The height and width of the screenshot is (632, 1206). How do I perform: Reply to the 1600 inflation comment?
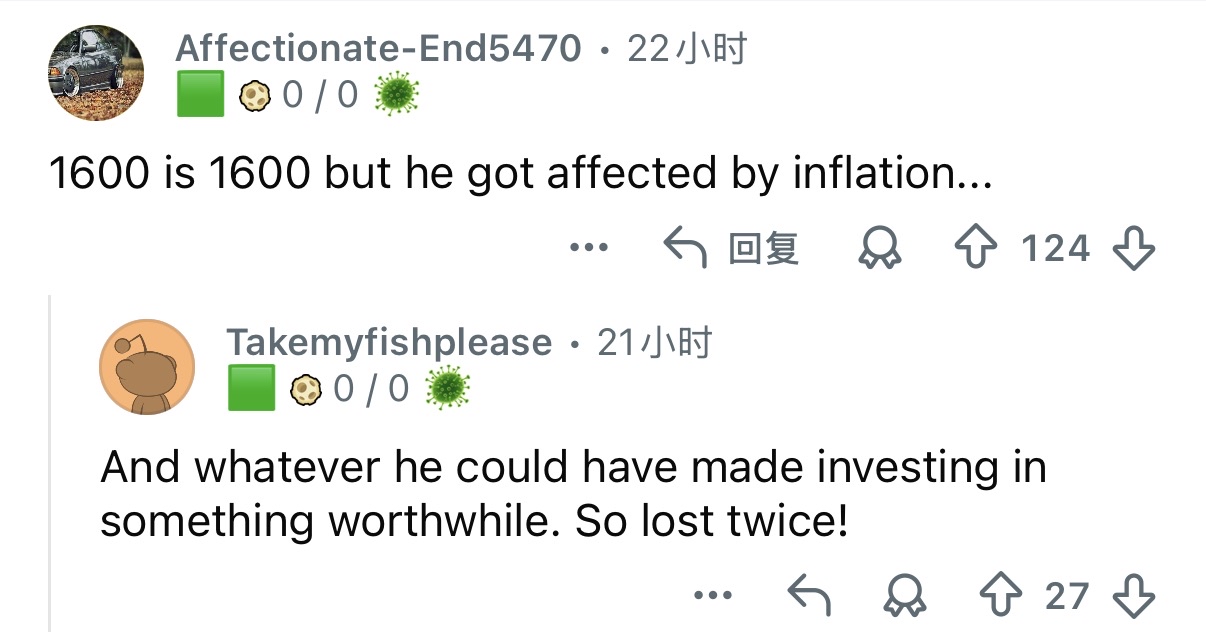click(733, 247)
